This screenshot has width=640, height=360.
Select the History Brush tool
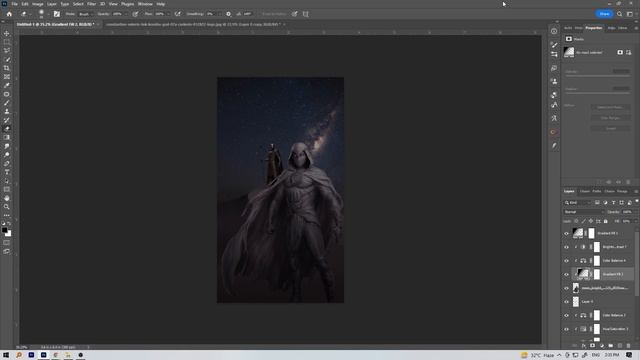7,120
